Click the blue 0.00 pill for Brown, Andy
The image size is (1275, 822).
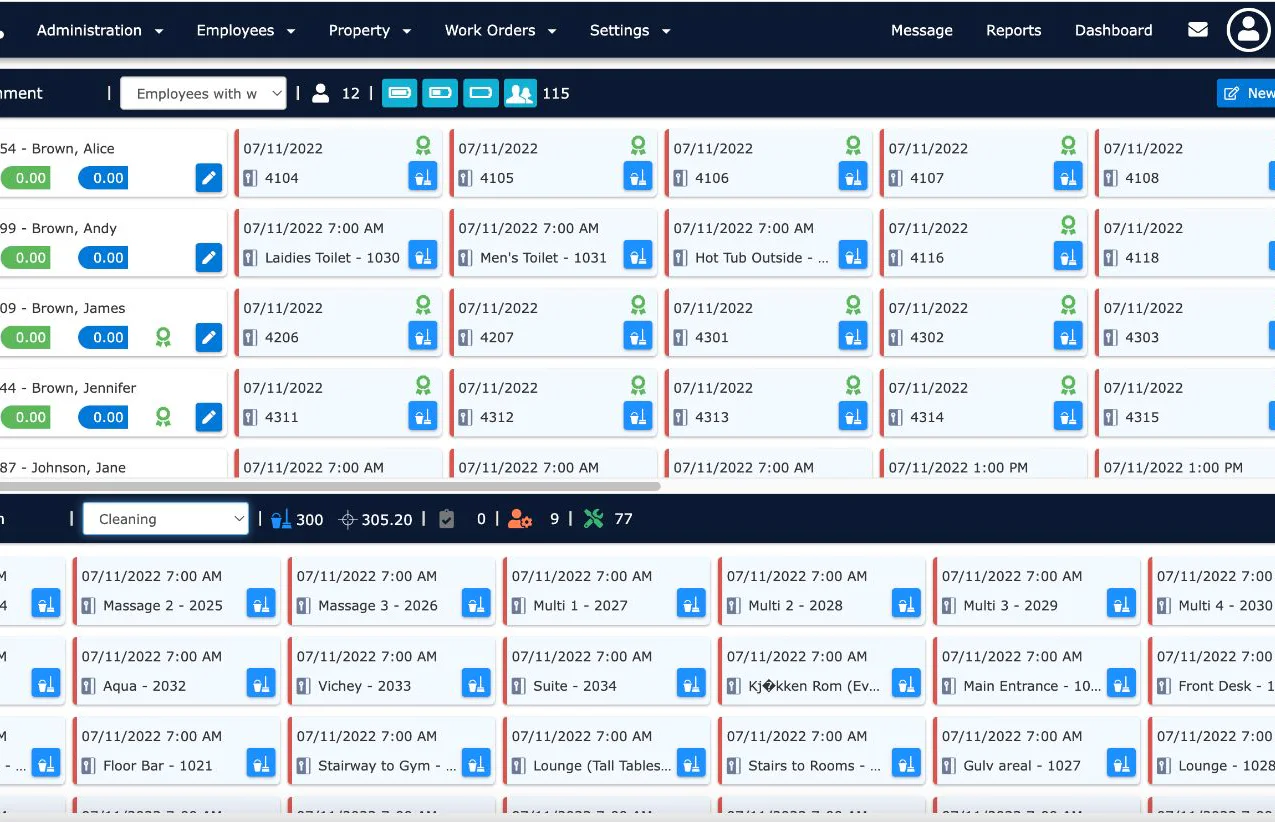(104, 257)
